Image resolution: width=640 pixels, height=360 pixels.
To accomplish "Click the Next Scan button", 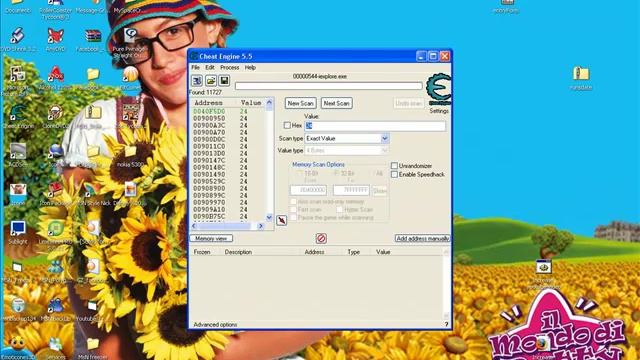I will point(336,103).
